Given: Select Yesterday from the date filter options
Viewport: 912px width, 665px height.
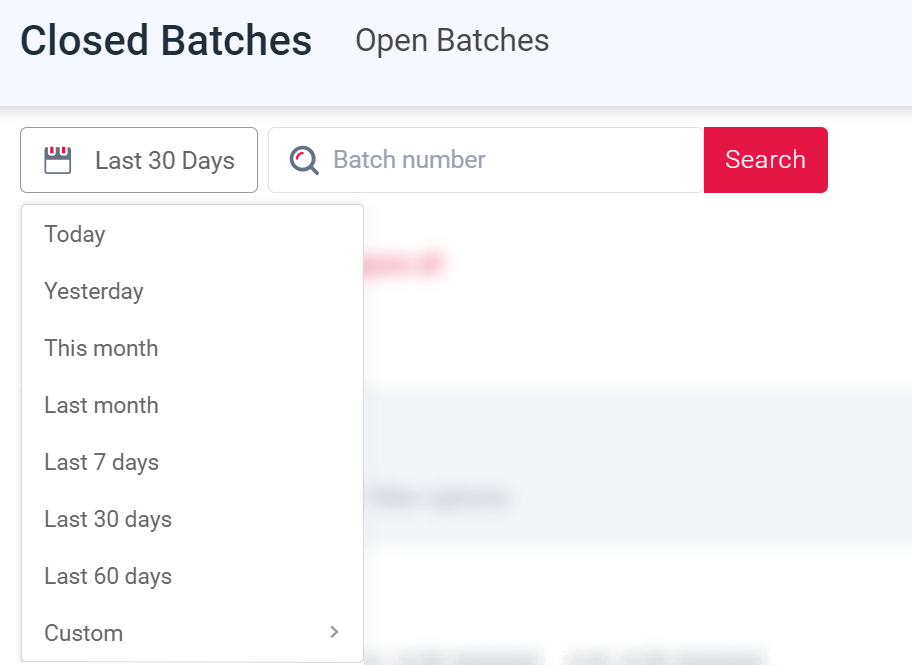Looking at the screenshot, I should pos(94,291).
